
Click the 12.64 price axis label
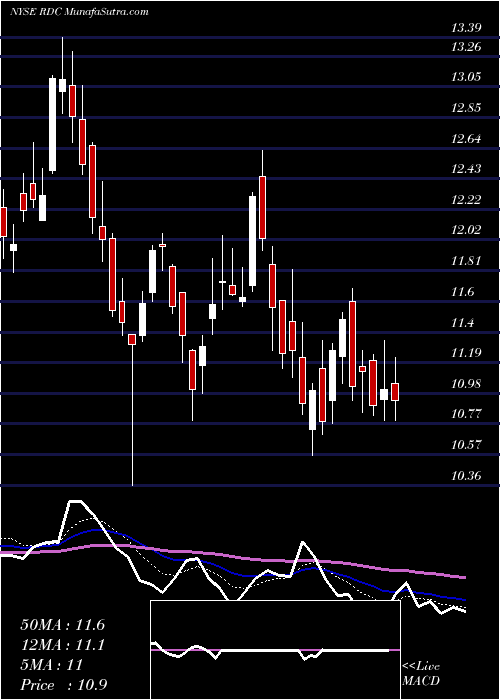(466, 138)
